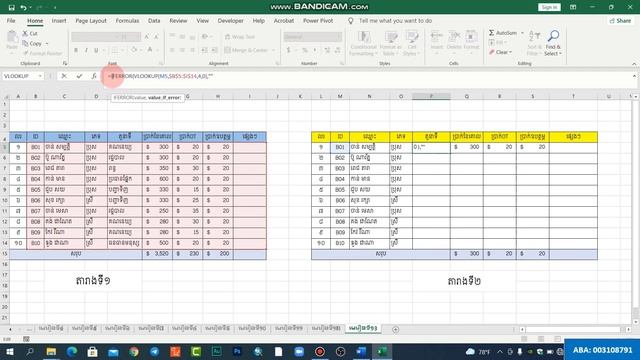Image resolution: width=640 pixels, height=360 pixels.
Task: Cancel the formula entry with the X icon
Action: [64, 76]
